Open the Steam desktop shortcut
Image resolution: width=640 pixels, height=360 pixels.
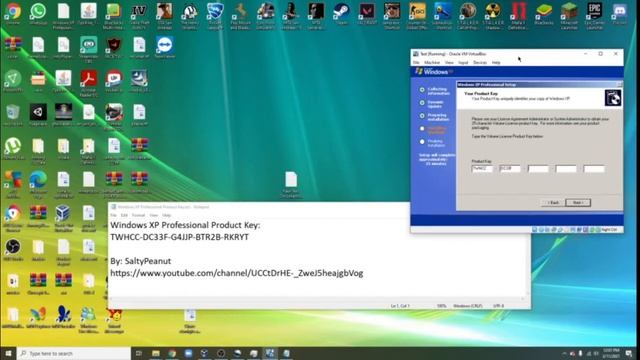pyautogui.click(x=341, y=11)
